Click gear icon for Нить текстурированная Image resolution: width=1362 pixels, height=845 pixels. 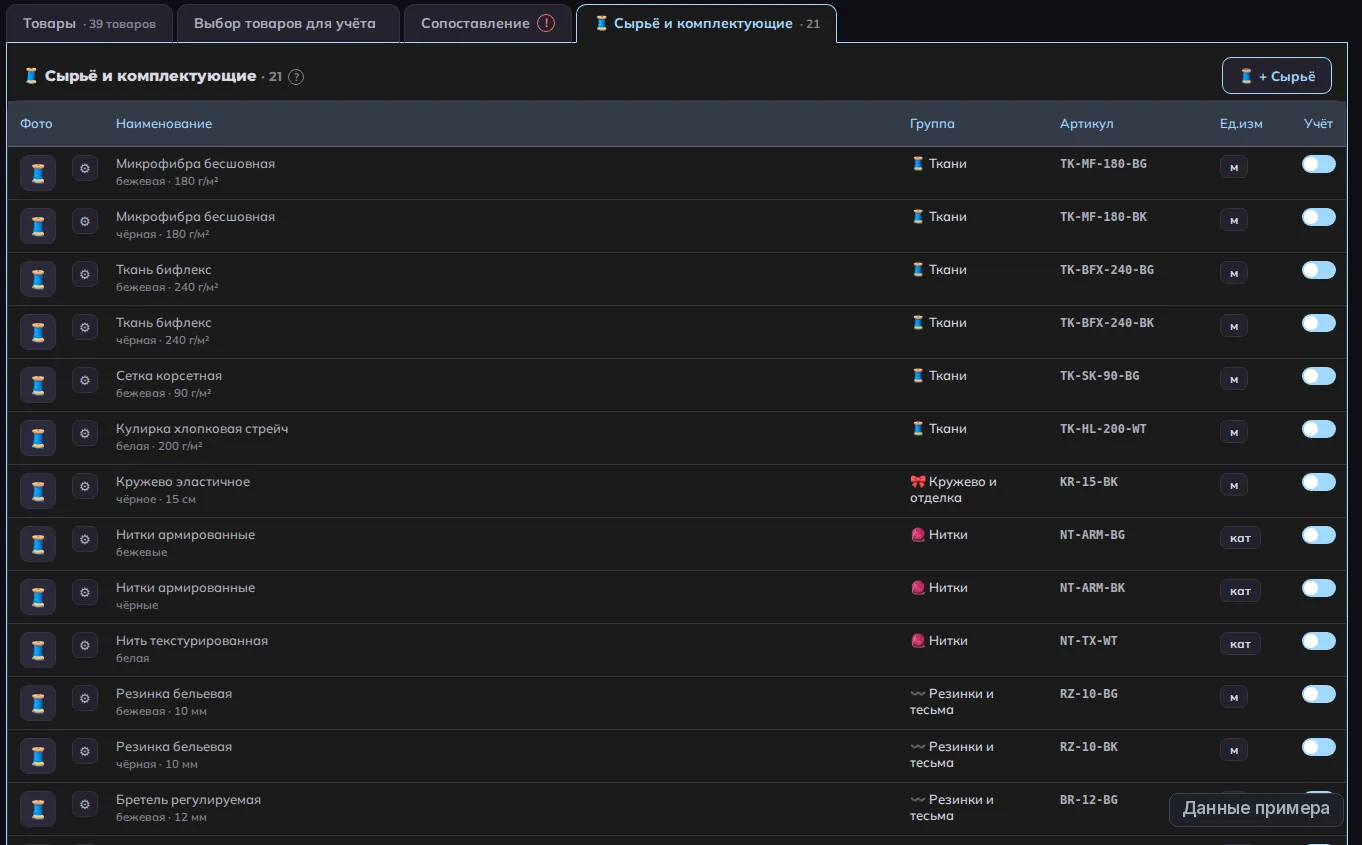pos(85,645)
